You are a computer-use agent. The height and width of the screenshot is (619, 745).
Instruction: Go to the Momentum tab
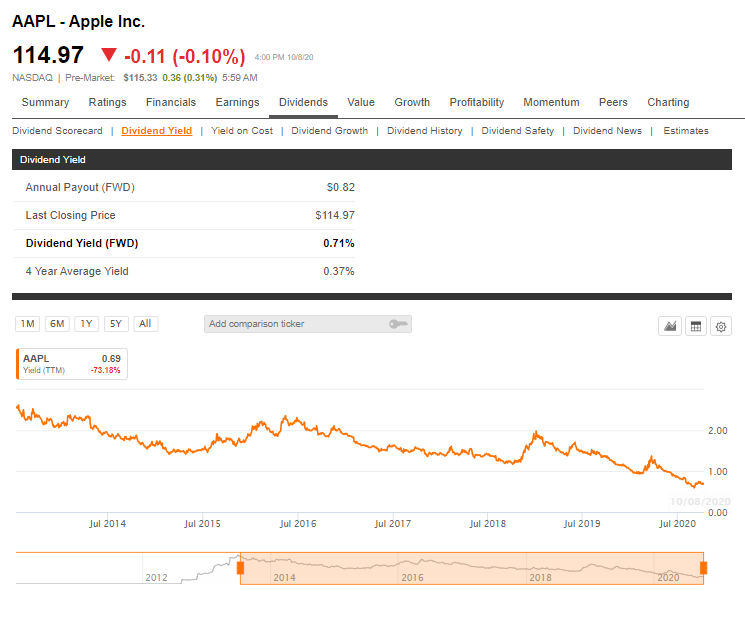(551, 102)
